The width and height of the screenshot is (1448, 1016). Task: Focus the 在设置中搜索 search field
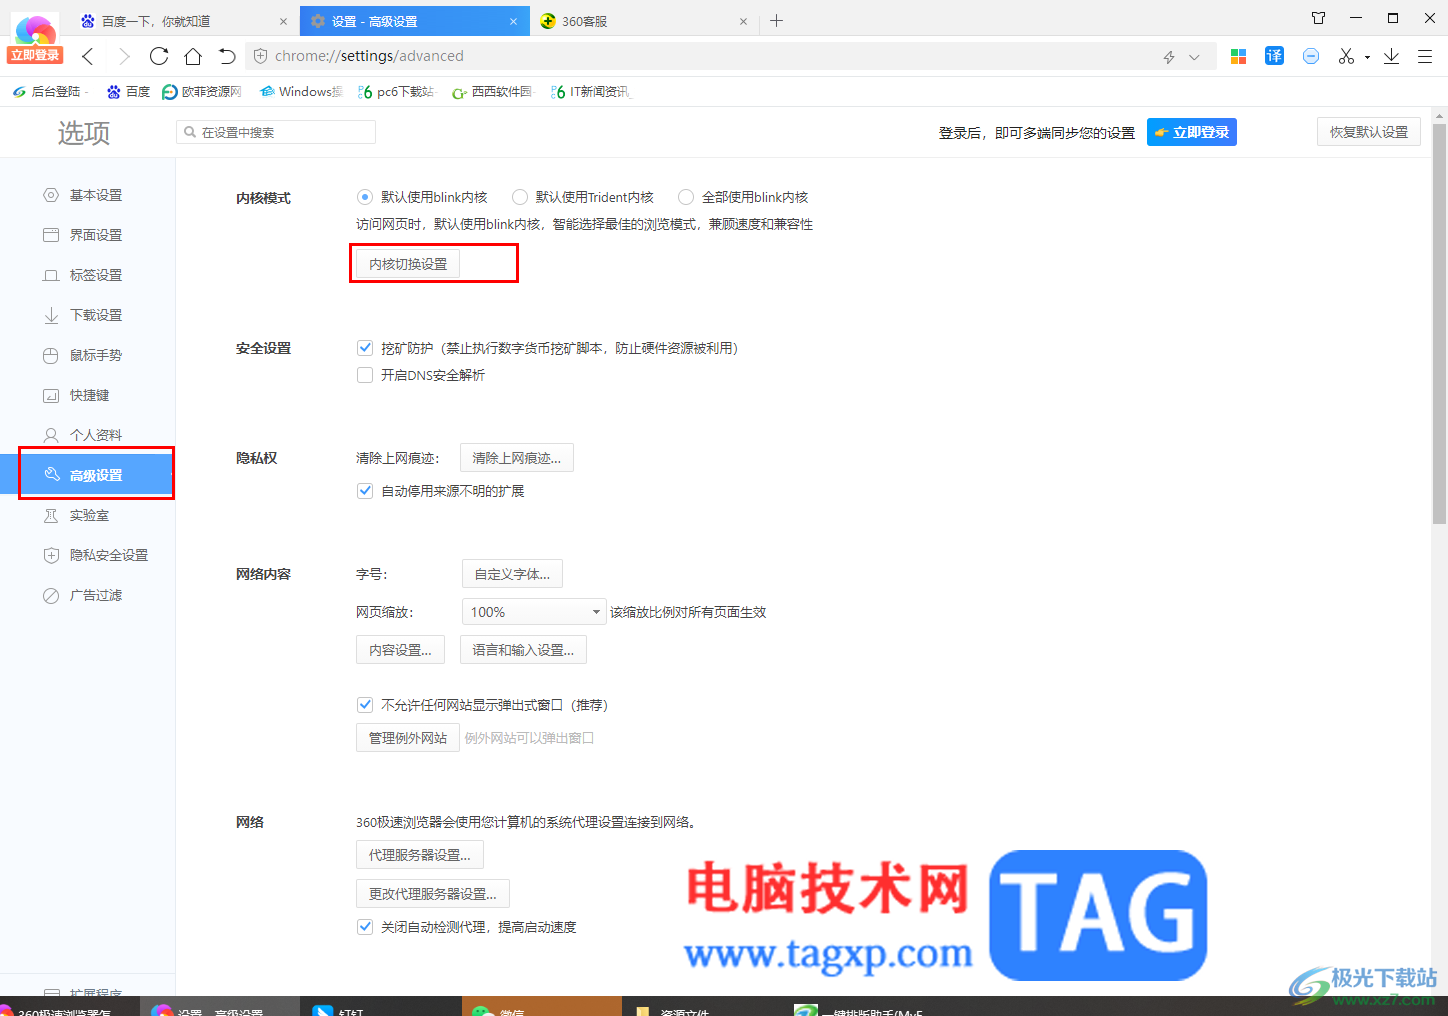(276, 132)
